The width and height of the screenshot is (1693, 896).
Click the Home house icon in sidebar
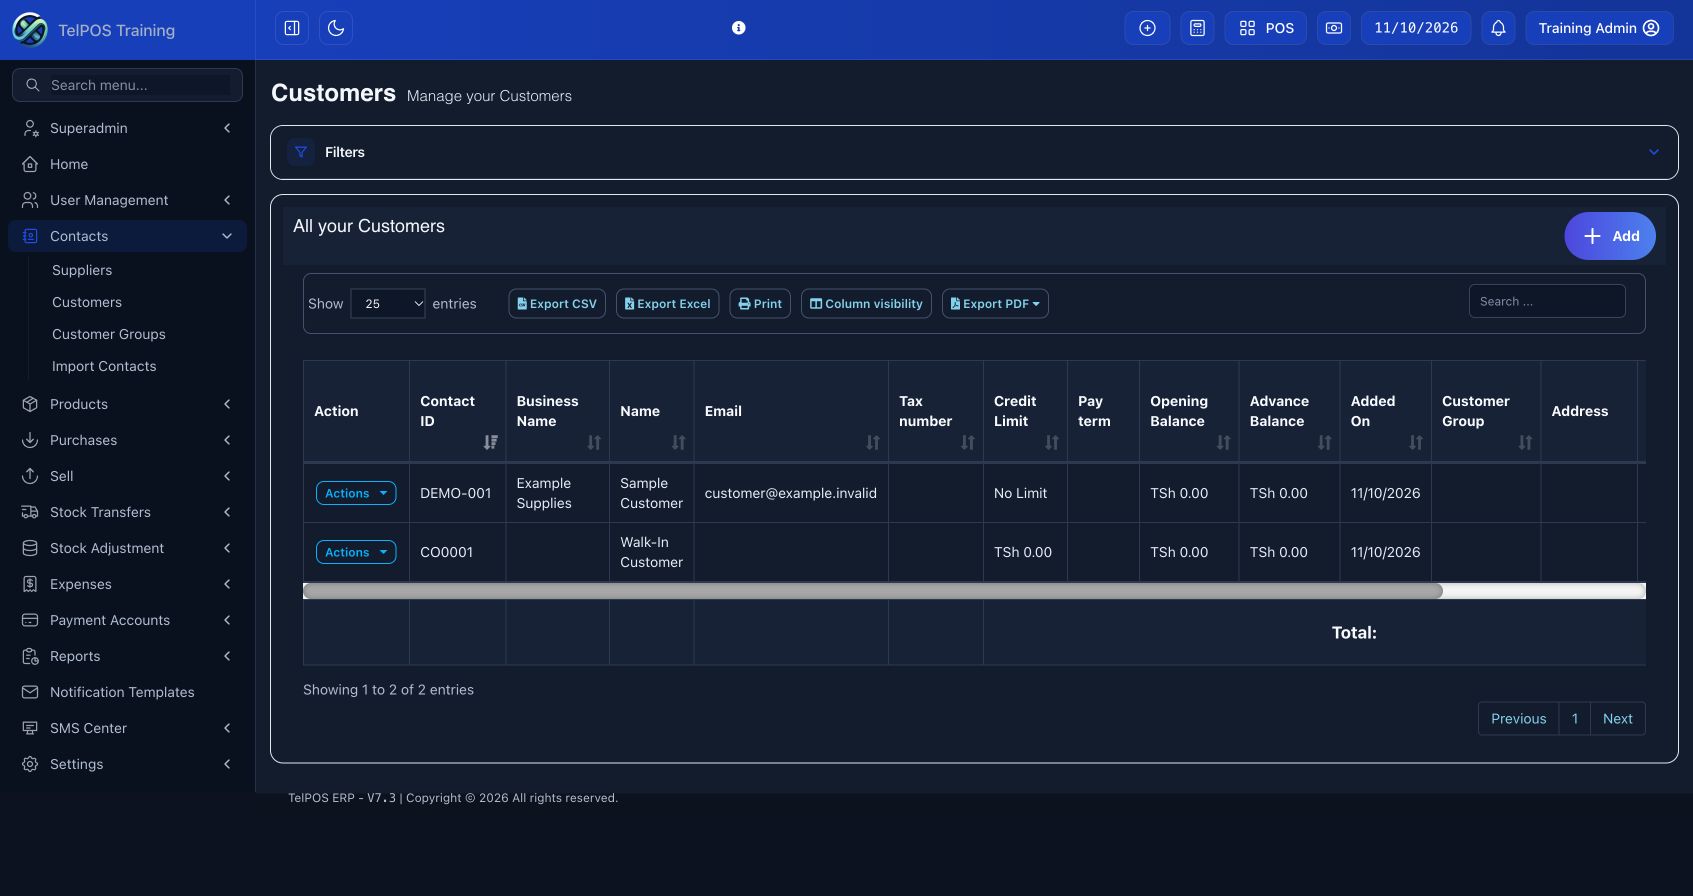[x=30, y=164]
